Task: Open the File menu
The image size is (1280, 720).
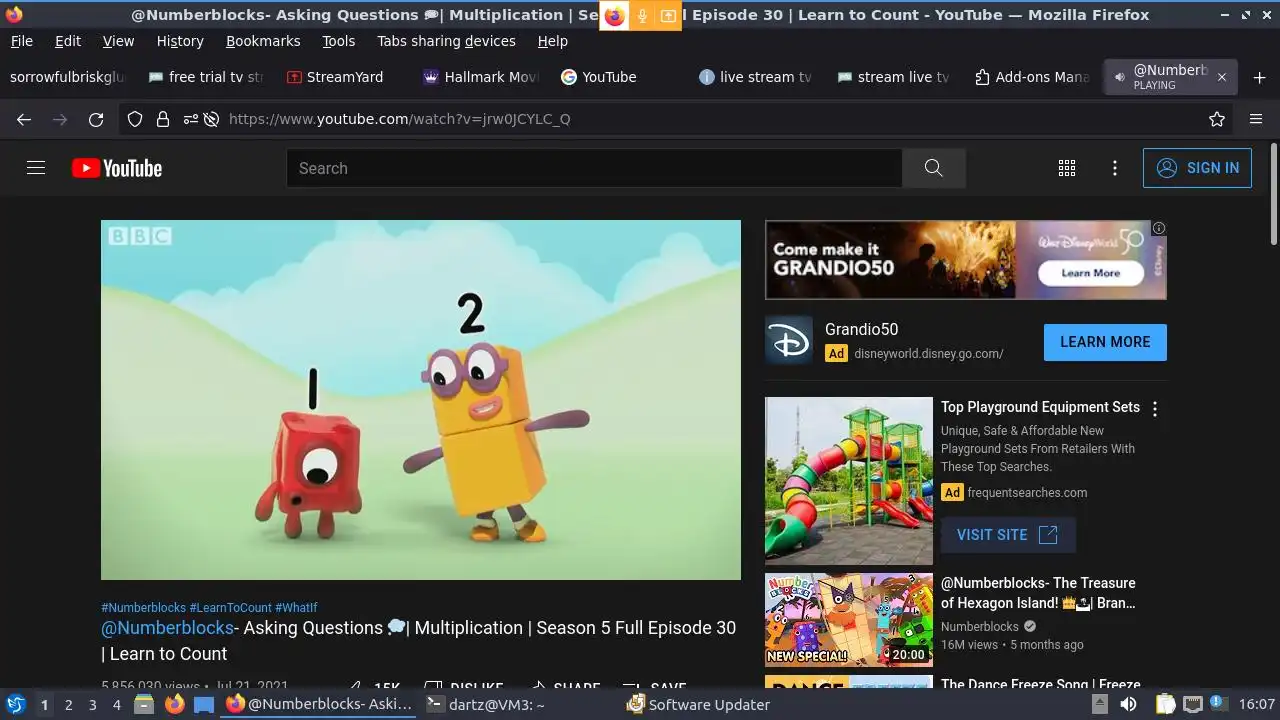Action: (x=21, y=41)
